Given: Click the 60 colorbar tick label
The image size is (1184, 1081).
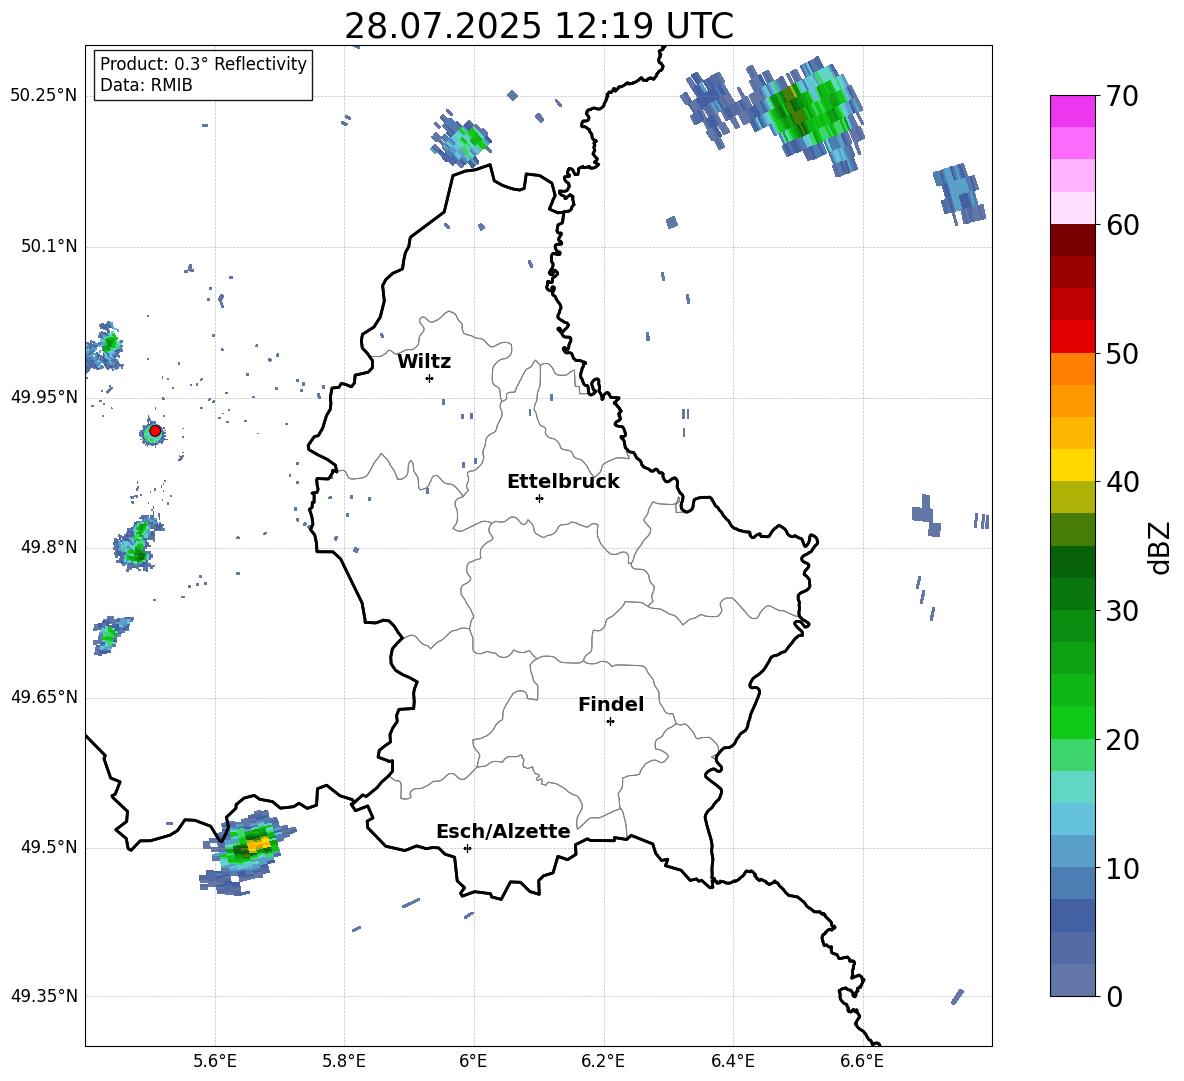Looking at the screenshot, I should [1122, 225].
